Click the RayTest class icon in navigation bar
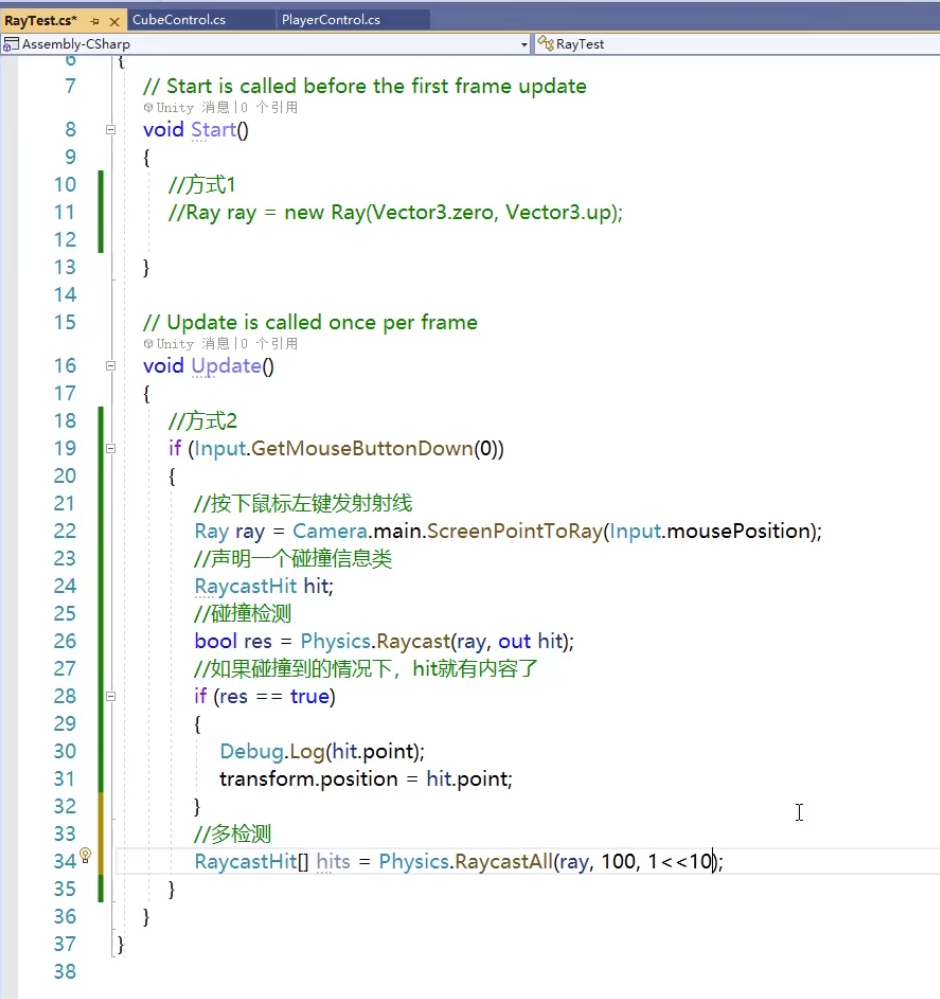940x999 pixels. 545,44
